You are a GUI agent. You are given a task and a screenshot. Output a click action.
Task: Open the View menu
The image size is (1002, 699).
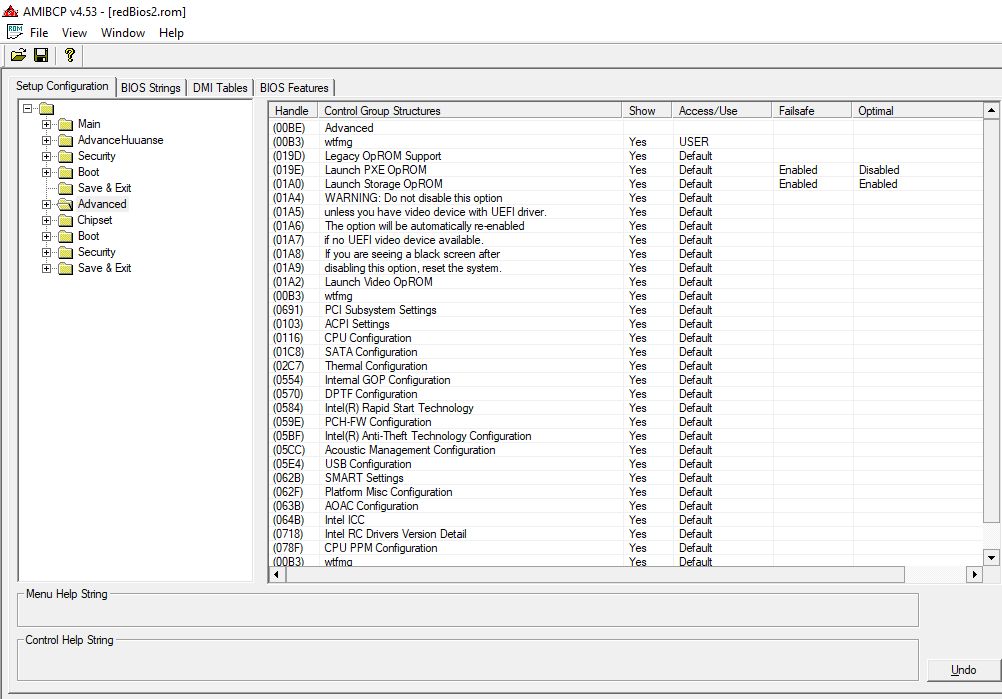point(74,33)
